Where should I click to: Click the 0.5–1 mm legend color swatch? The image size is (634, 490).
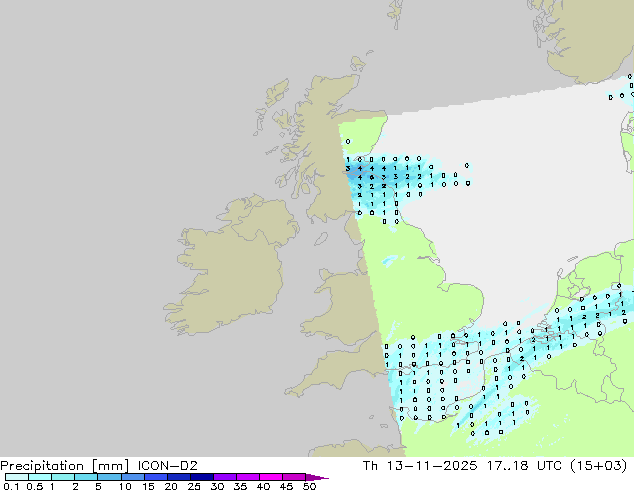tap(40, 477)
